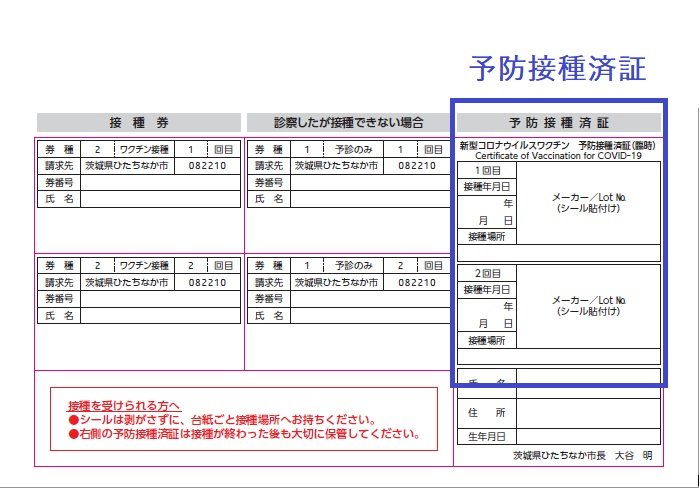Click the red 接種を受けられる方へ heading
The image size is (700, 500).
pyautogui.click(x=124, y=406)
